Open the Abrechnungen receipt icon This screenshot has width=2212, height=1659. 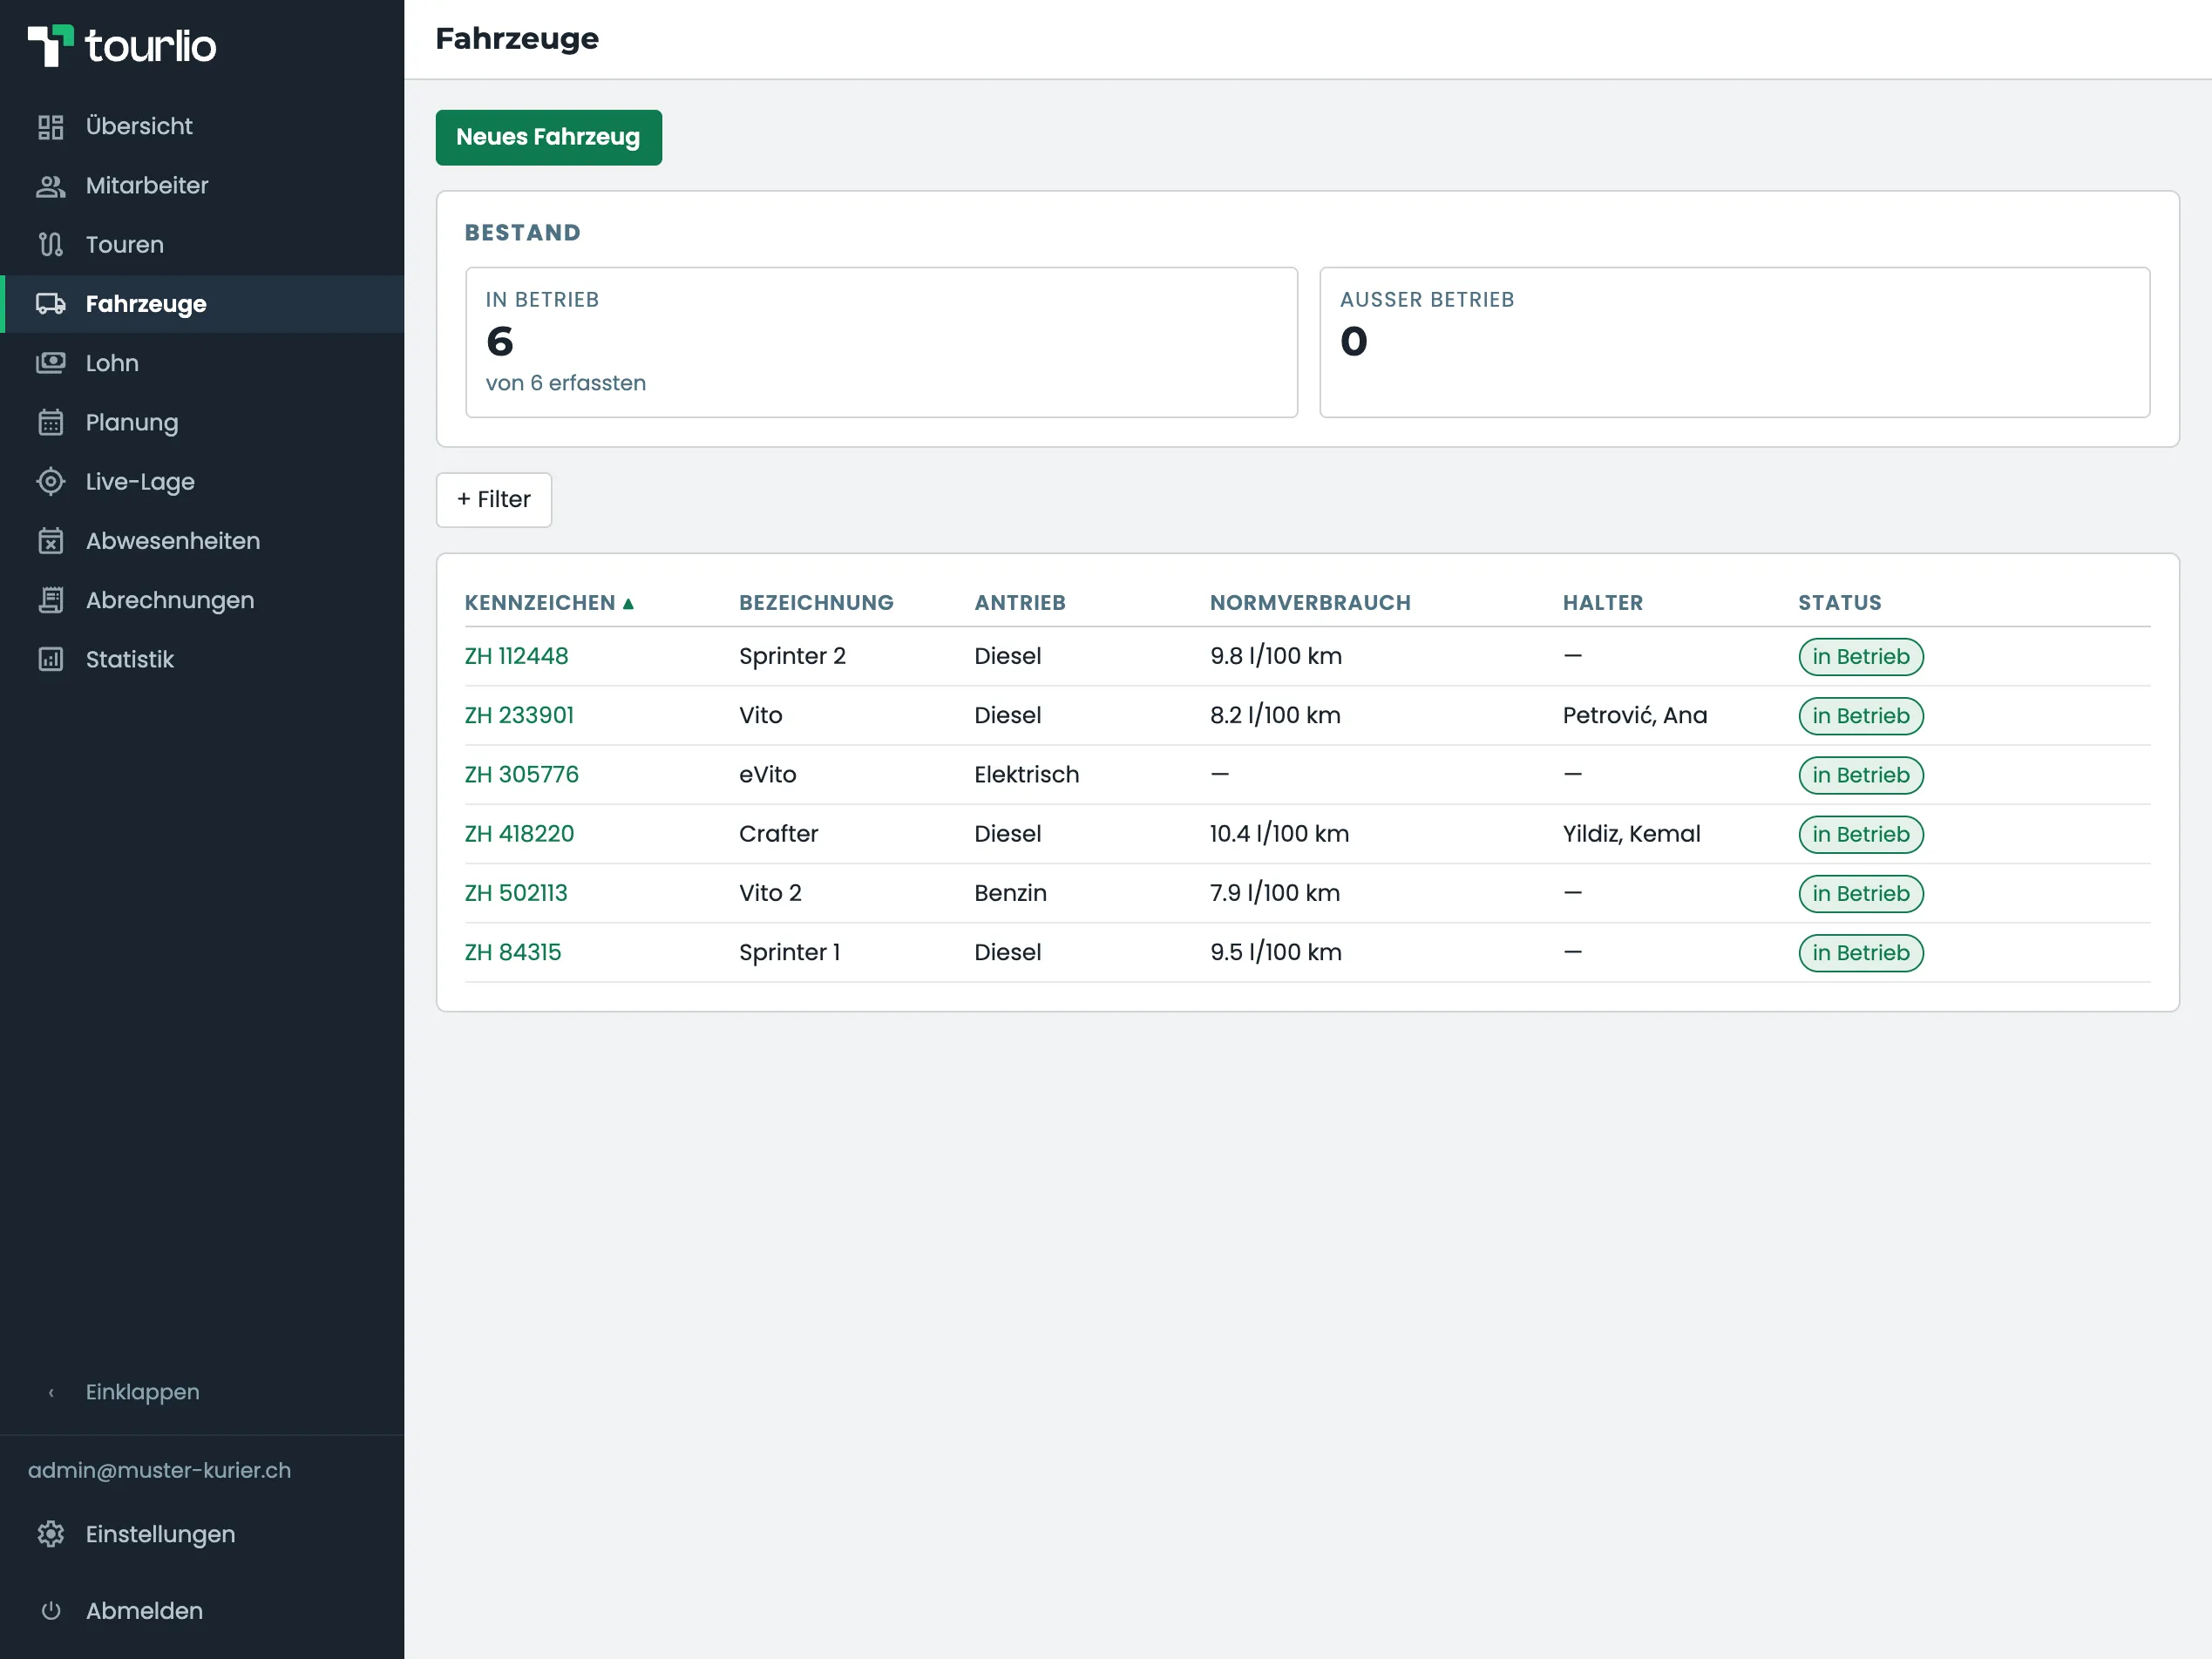[x=50, y=600]
